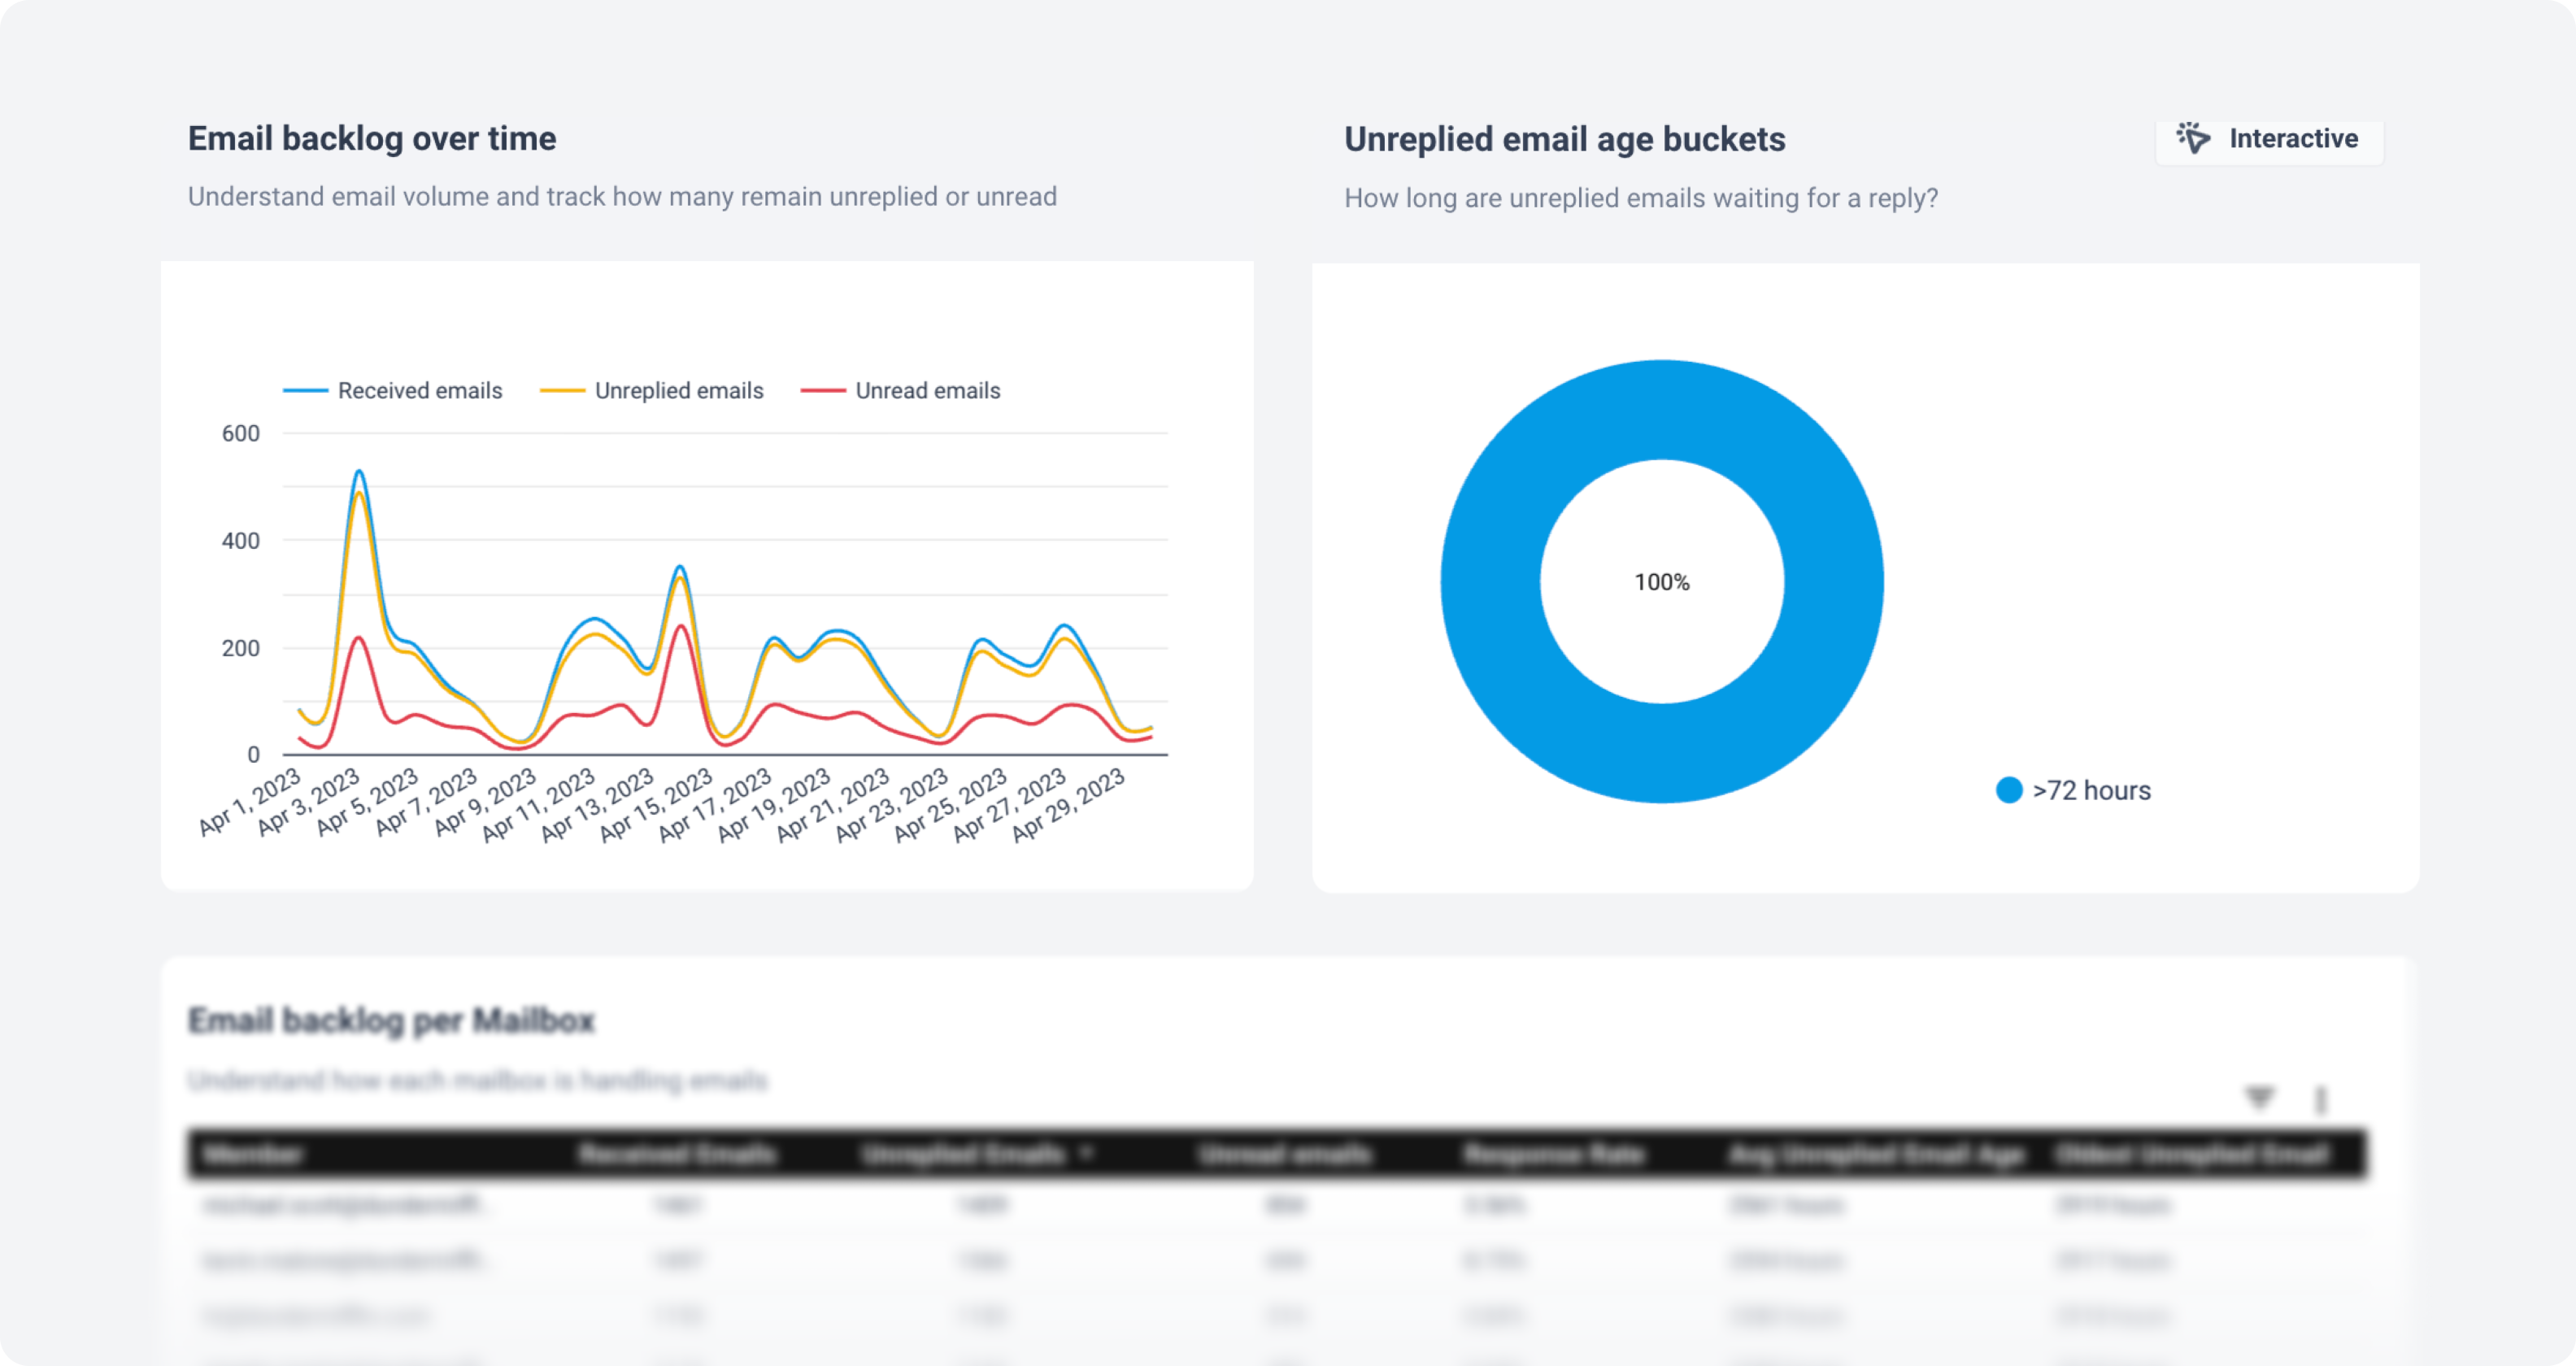Sort table by the Member column header
This screenshot has width=2576, height=1366.
pos(253,1155)
